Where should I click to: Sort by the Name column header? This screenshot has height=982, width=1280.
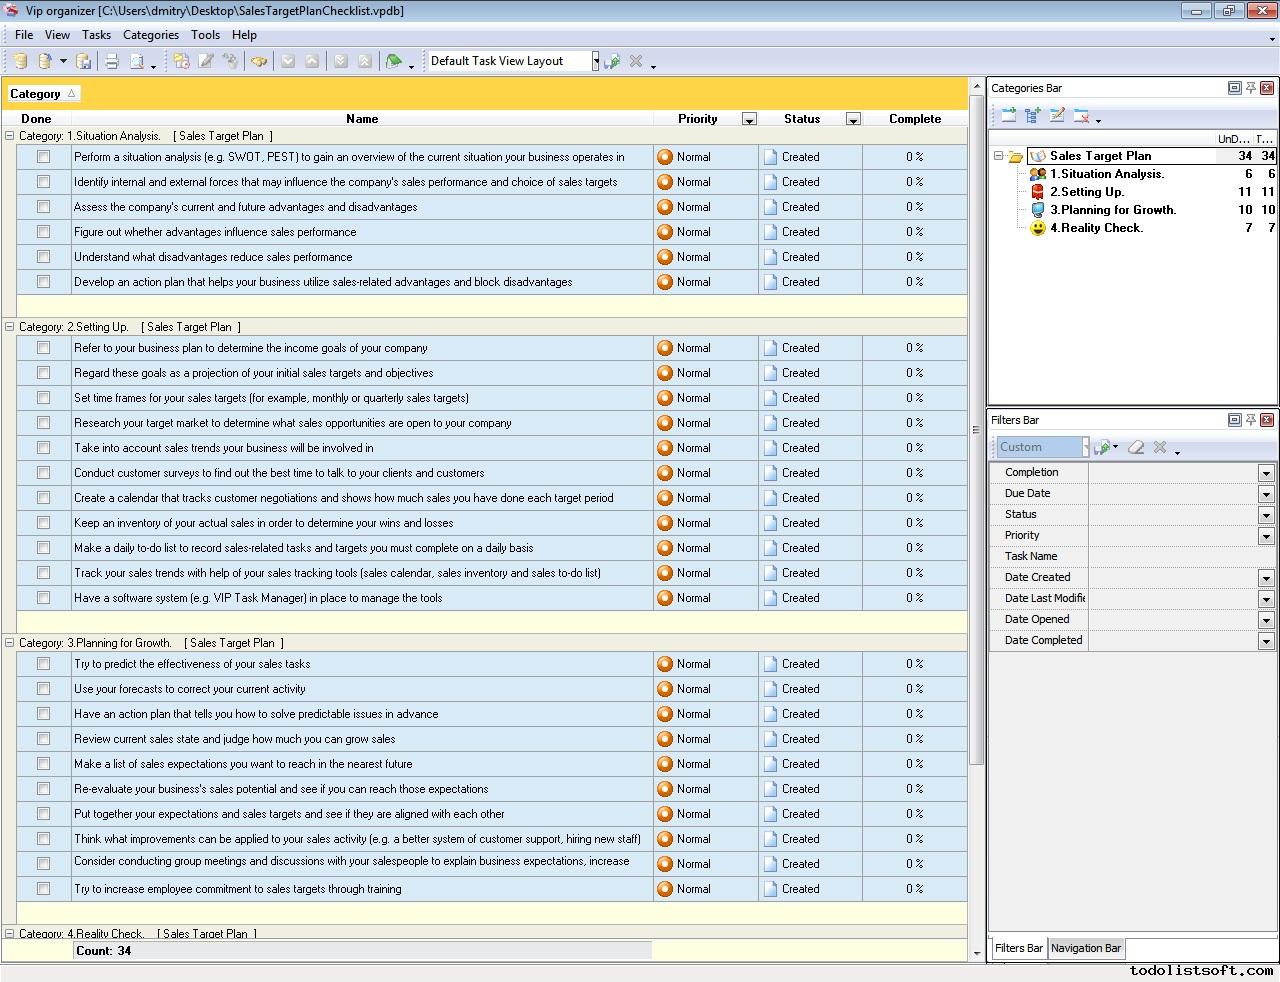[361, 119]
